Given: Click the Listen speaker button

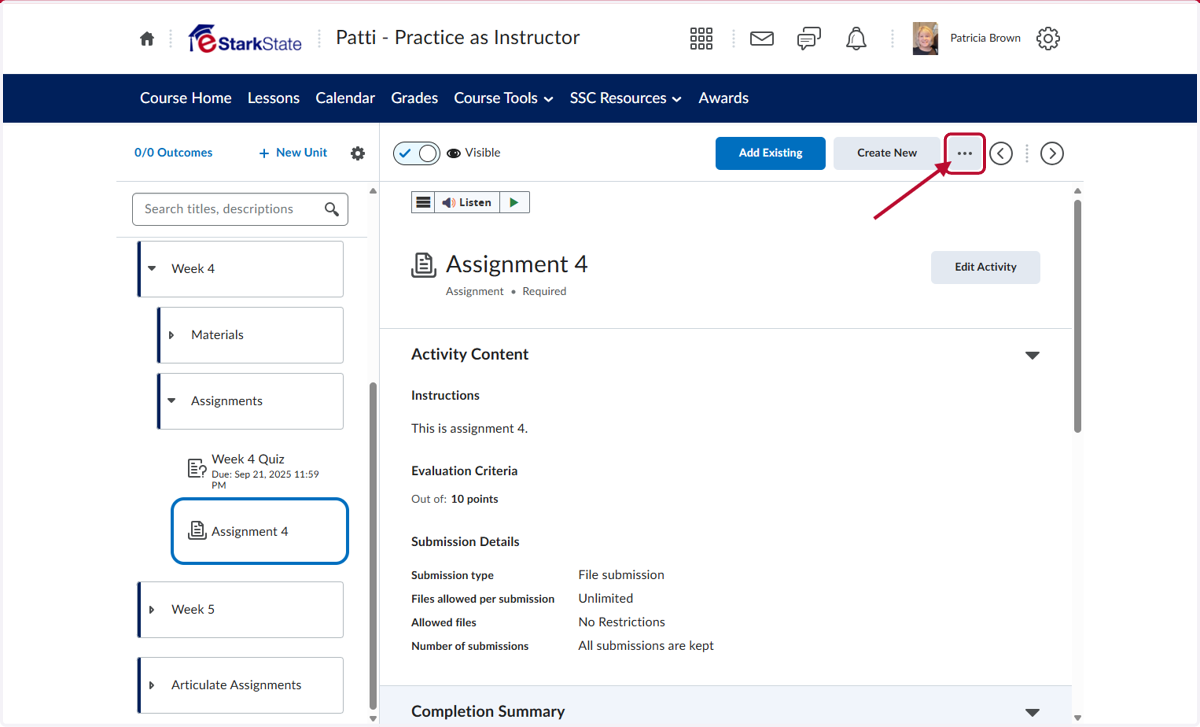Looking at the screenshot, I should (x=467, y=202).
